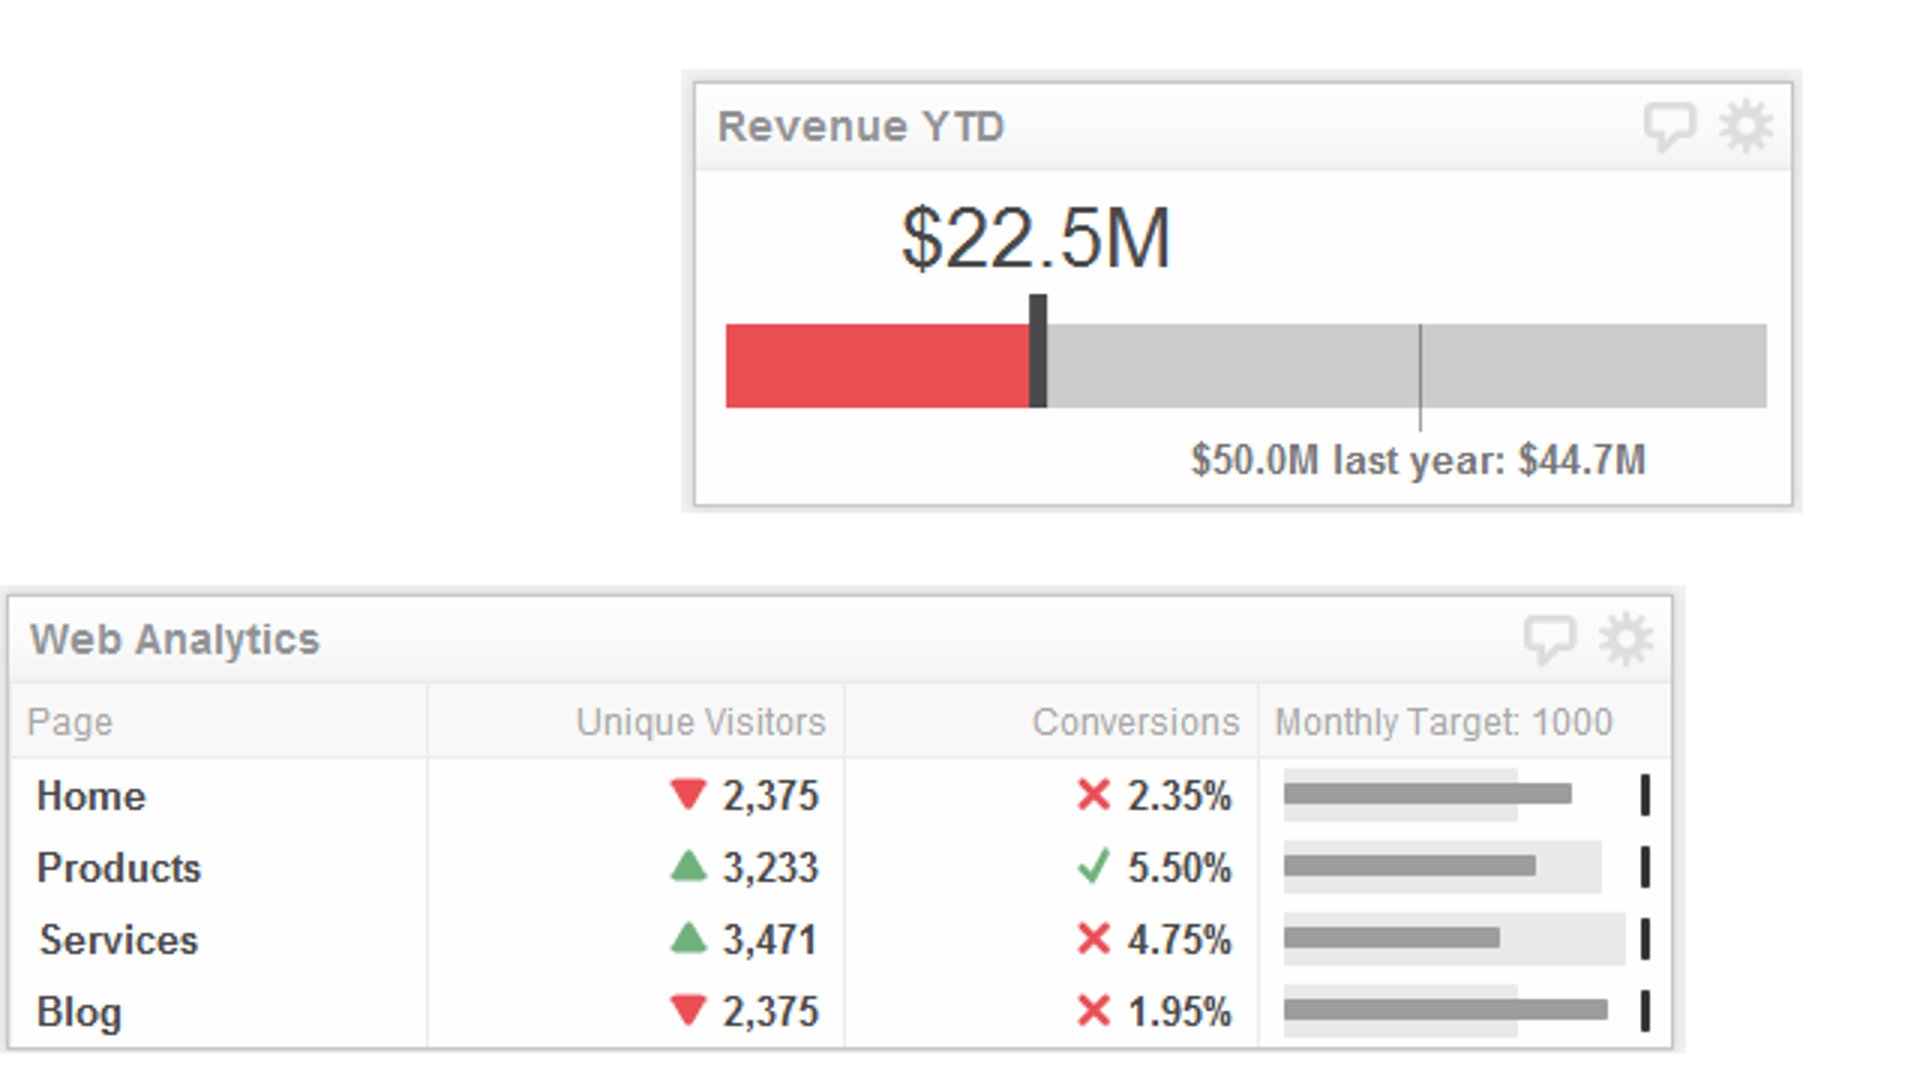The width and height of the screenshot is (1920, 1080).
Task: Open Revenue YTD widget settings gear
Action: coord(1745,127)
